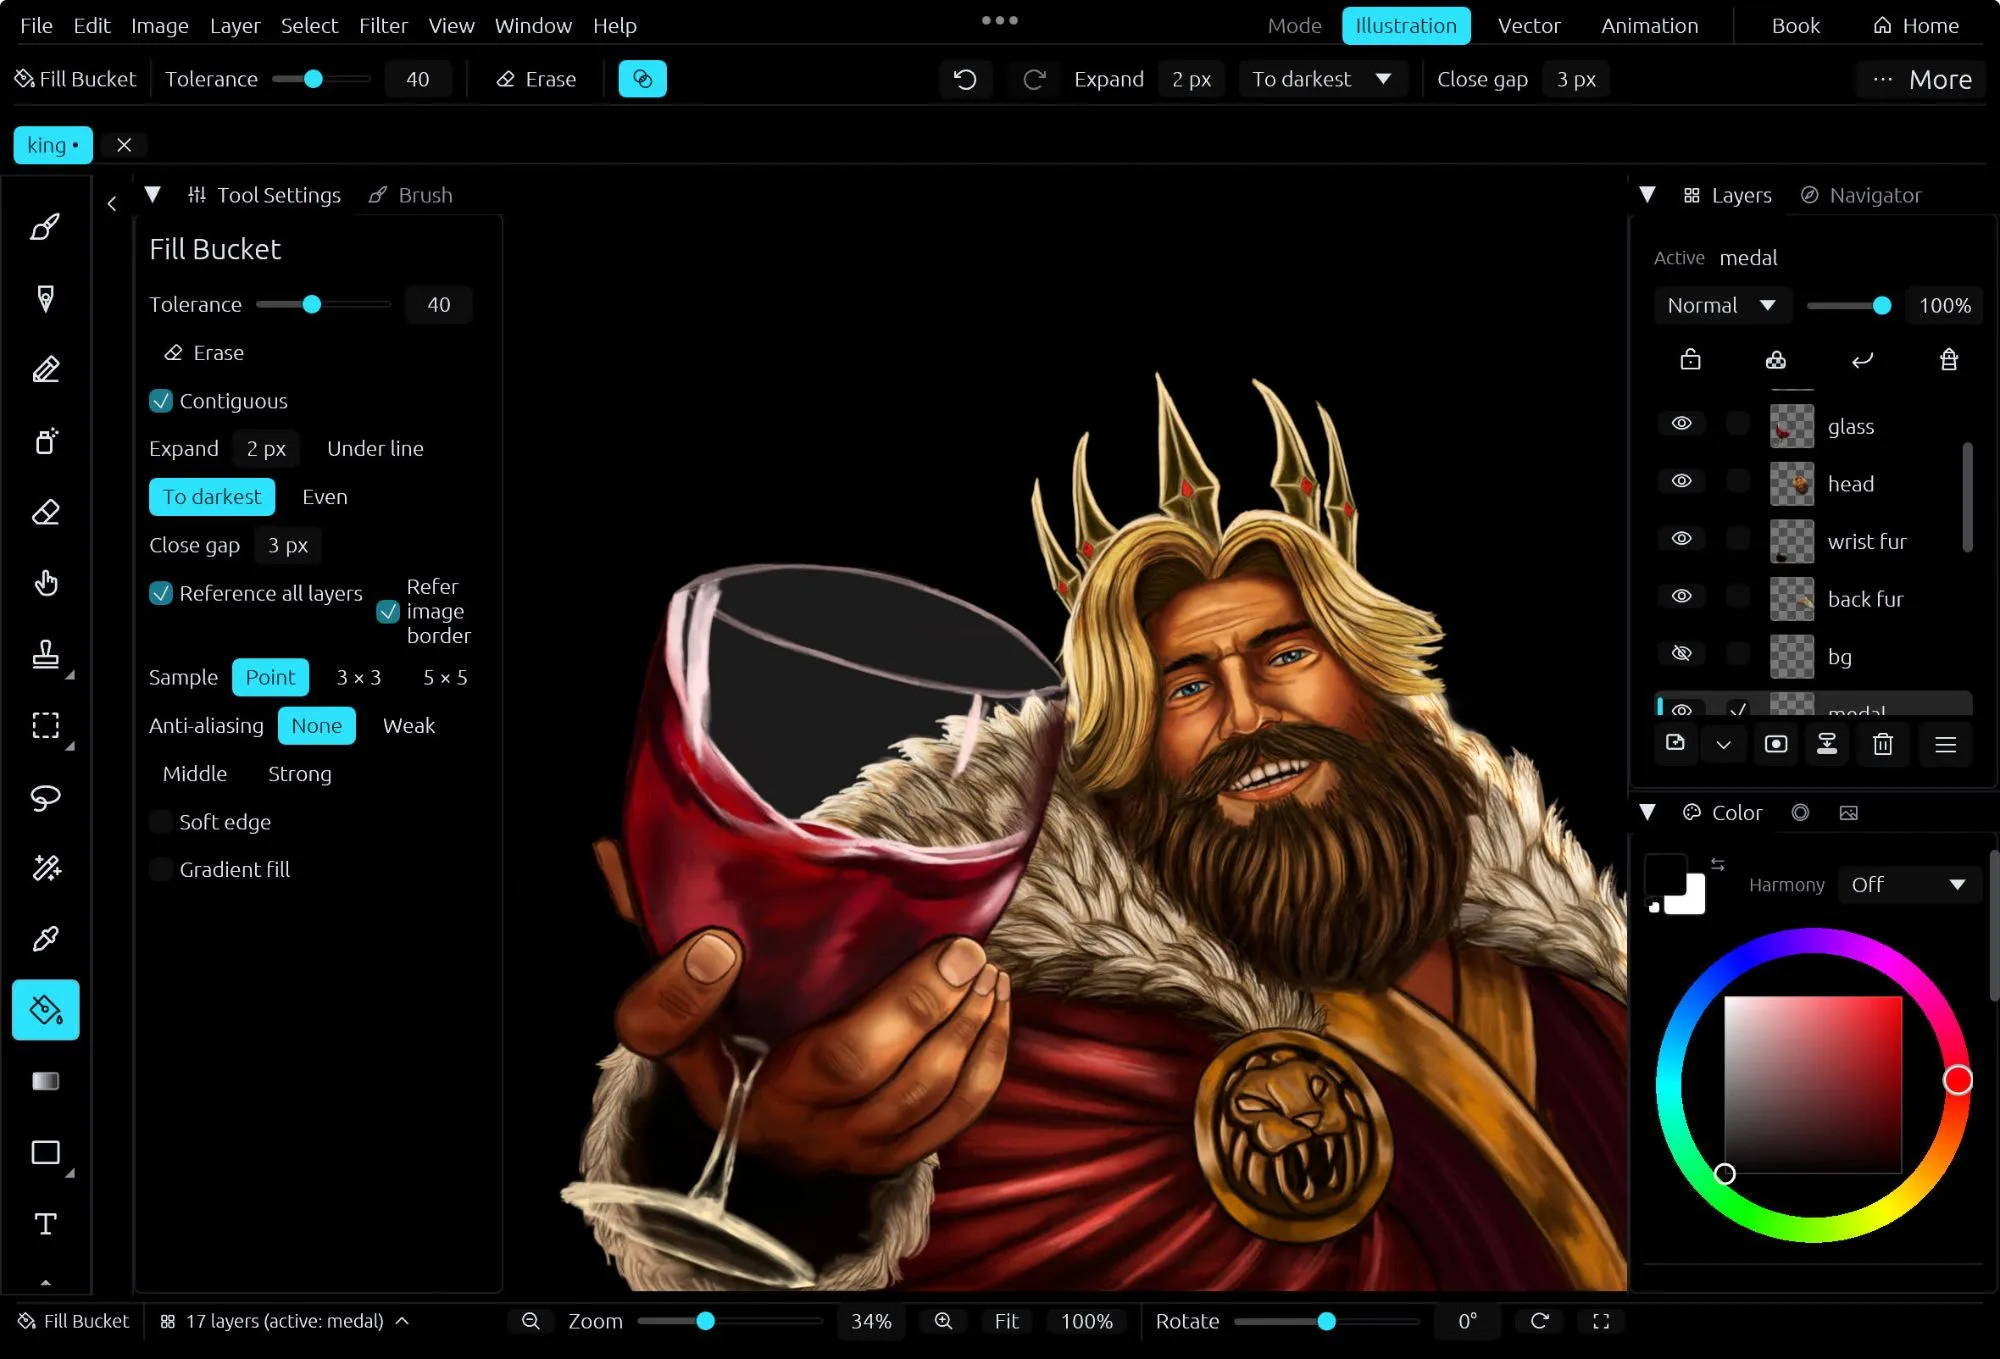The image size is (2000, 1359).
Task: Switch to Vector mode
Action: pos(1528,25)
